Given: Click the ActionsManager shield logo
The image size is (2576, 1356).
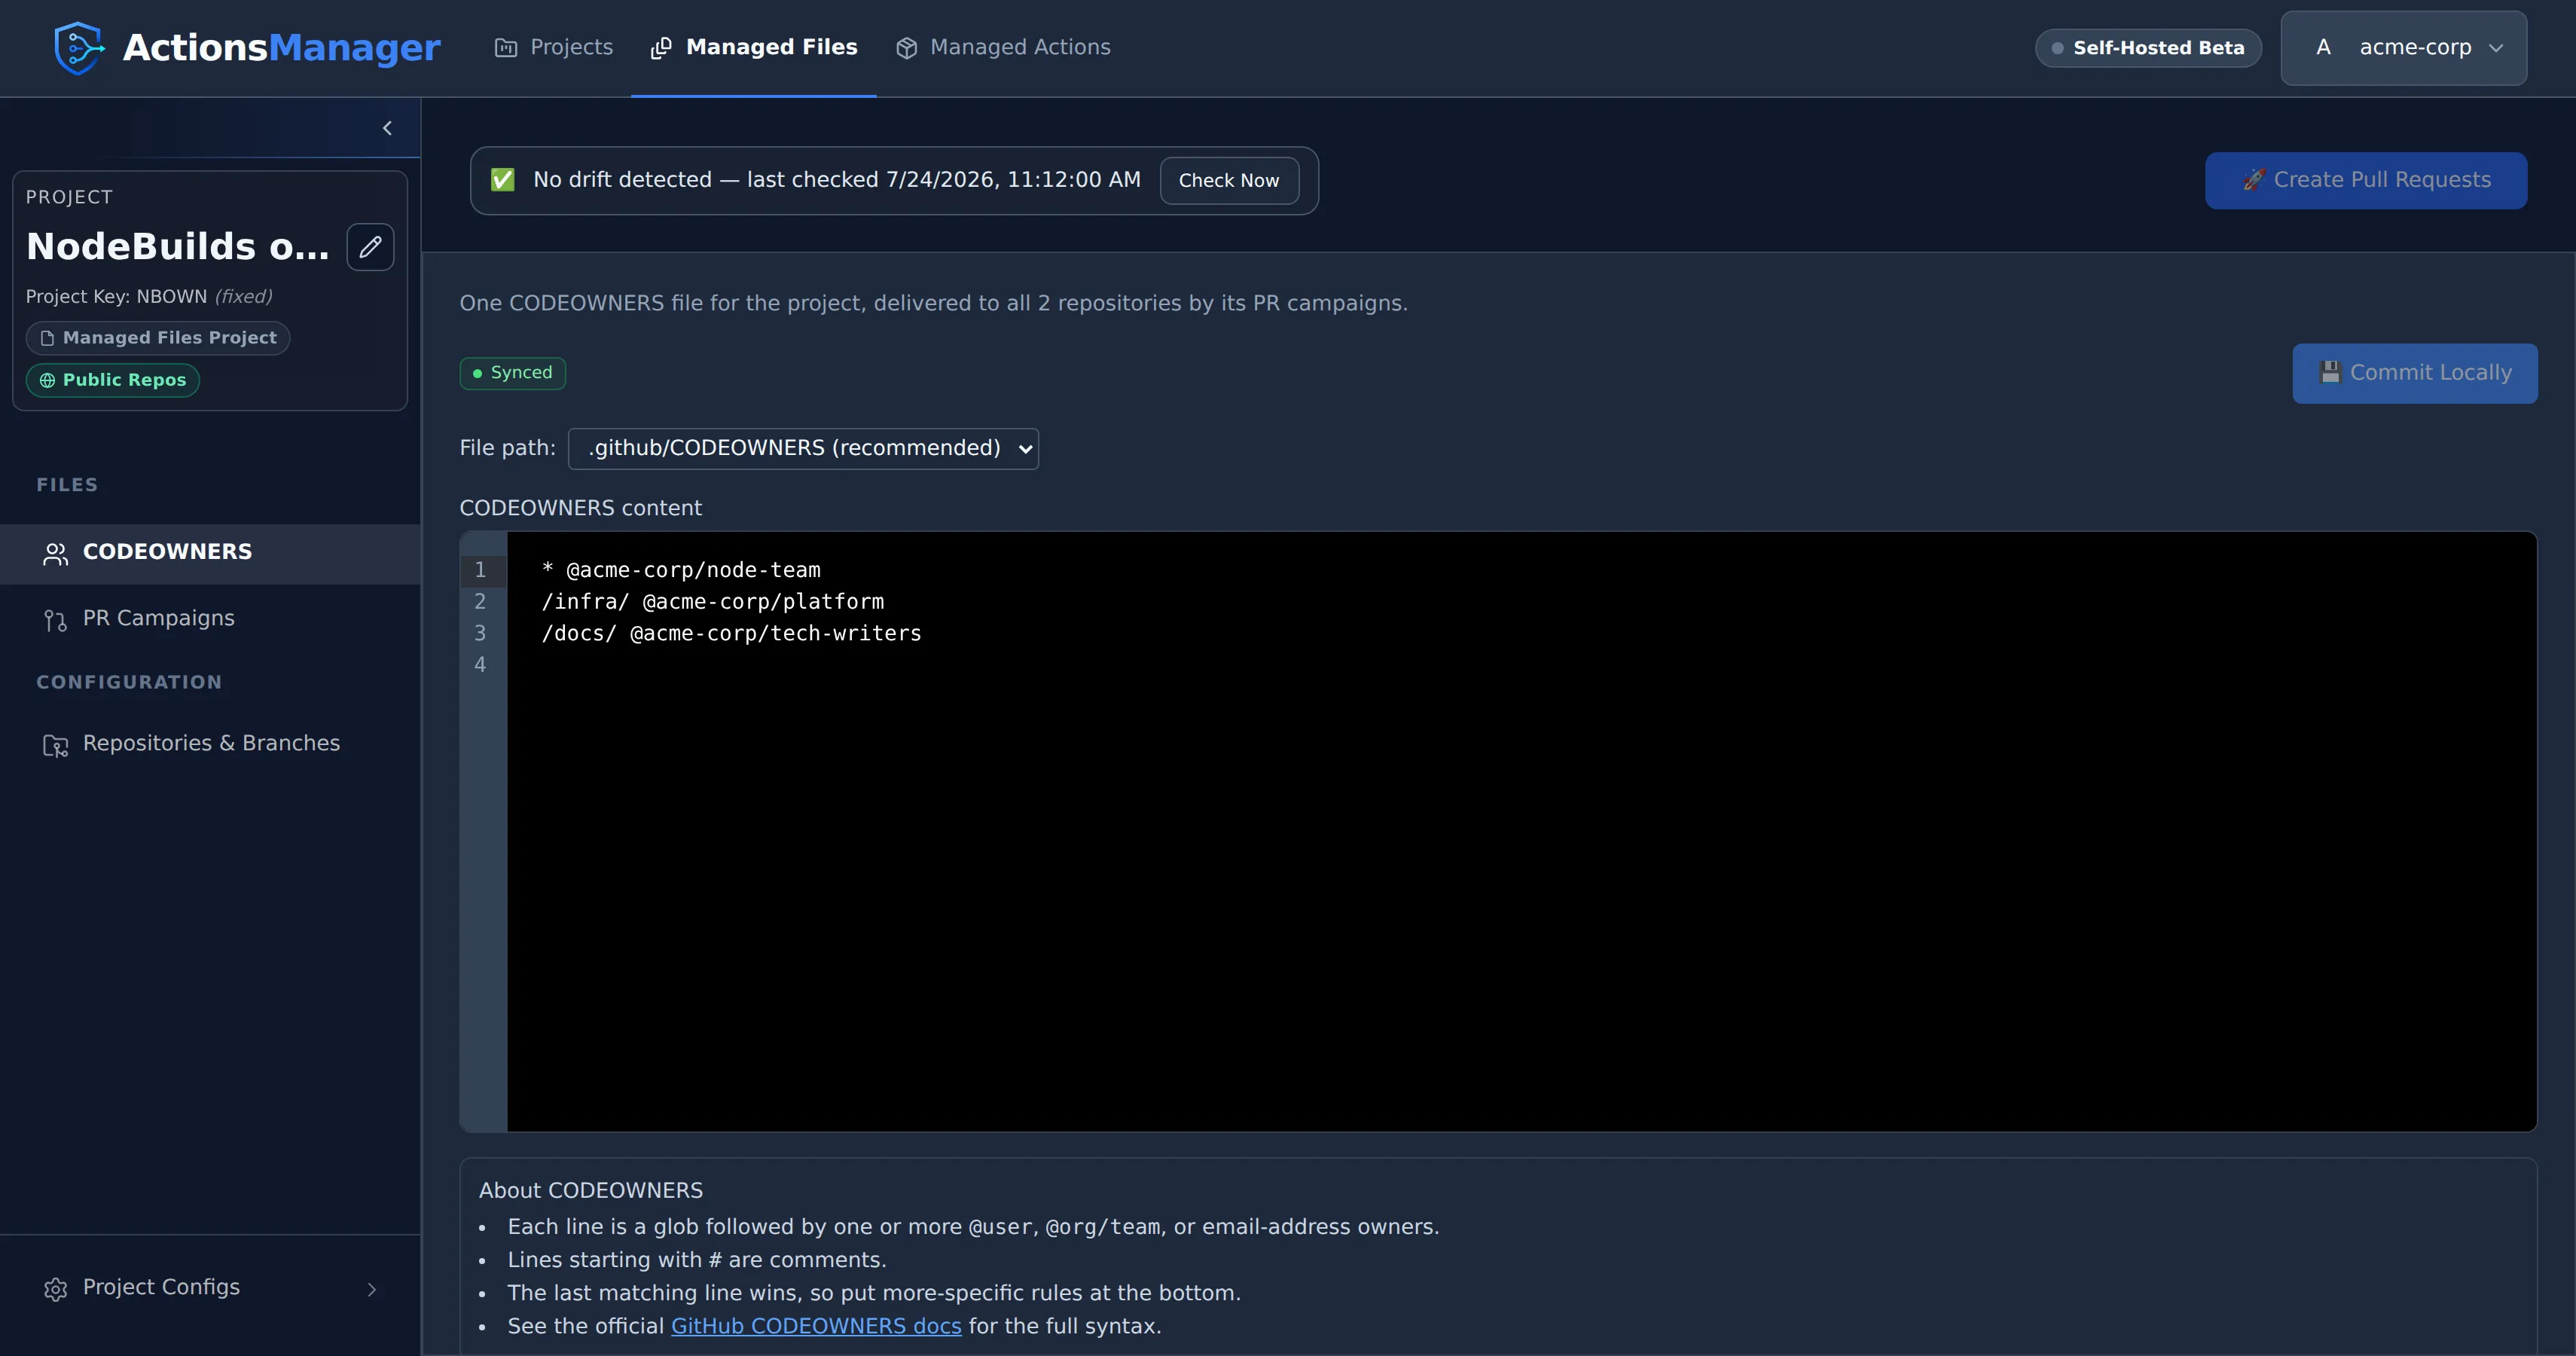Looking at the screenshot, I should point(79,48).
